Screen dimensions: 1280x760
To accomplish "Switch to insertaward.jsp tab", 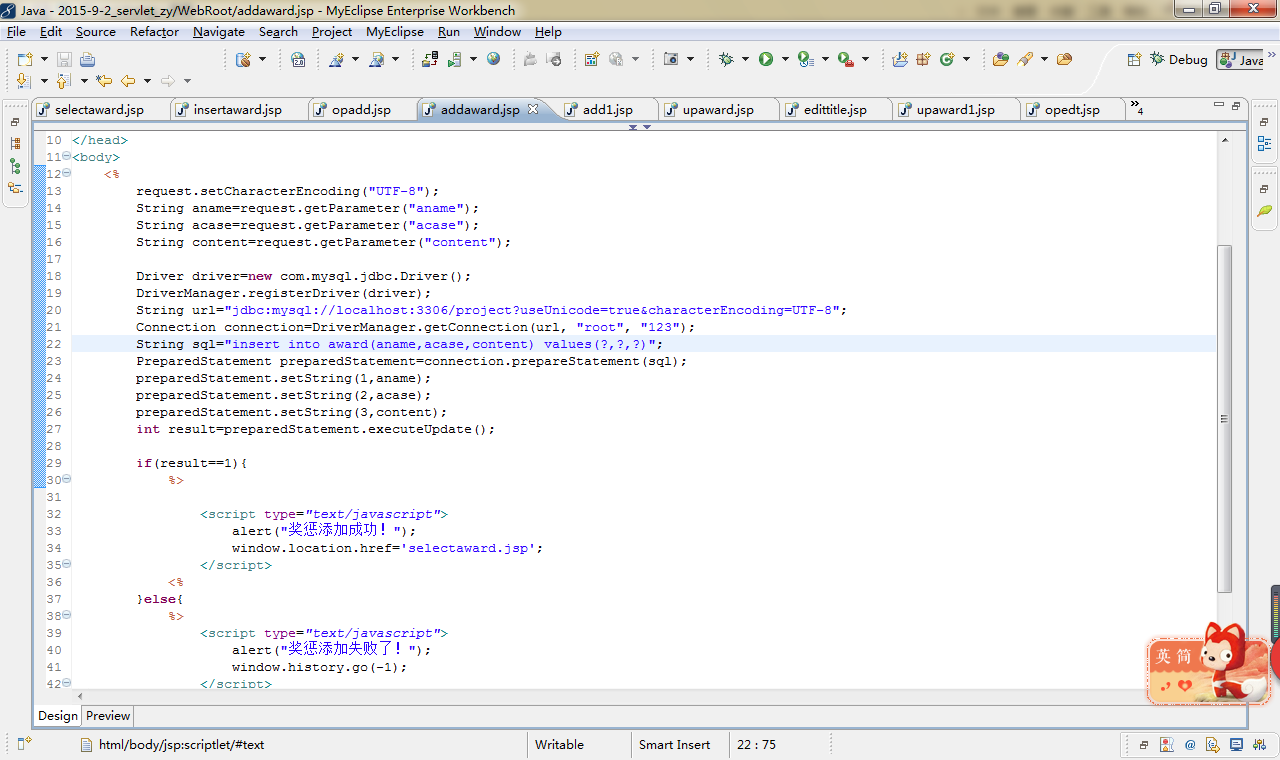I will click(x=237, y=110).
